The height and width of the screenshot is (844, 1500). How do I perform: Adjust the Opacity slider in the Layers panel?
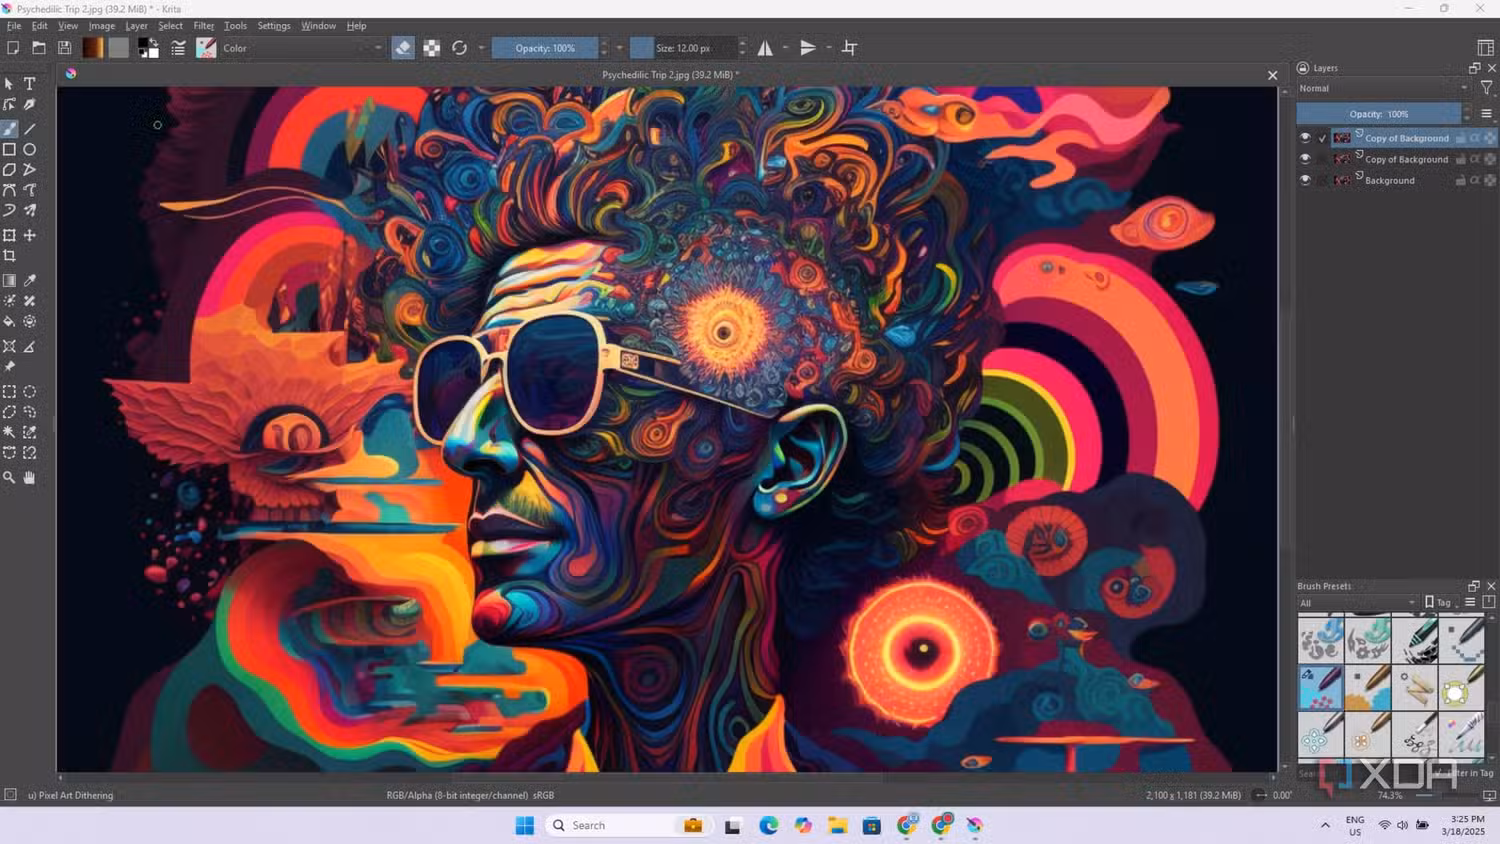point(1379,113)
